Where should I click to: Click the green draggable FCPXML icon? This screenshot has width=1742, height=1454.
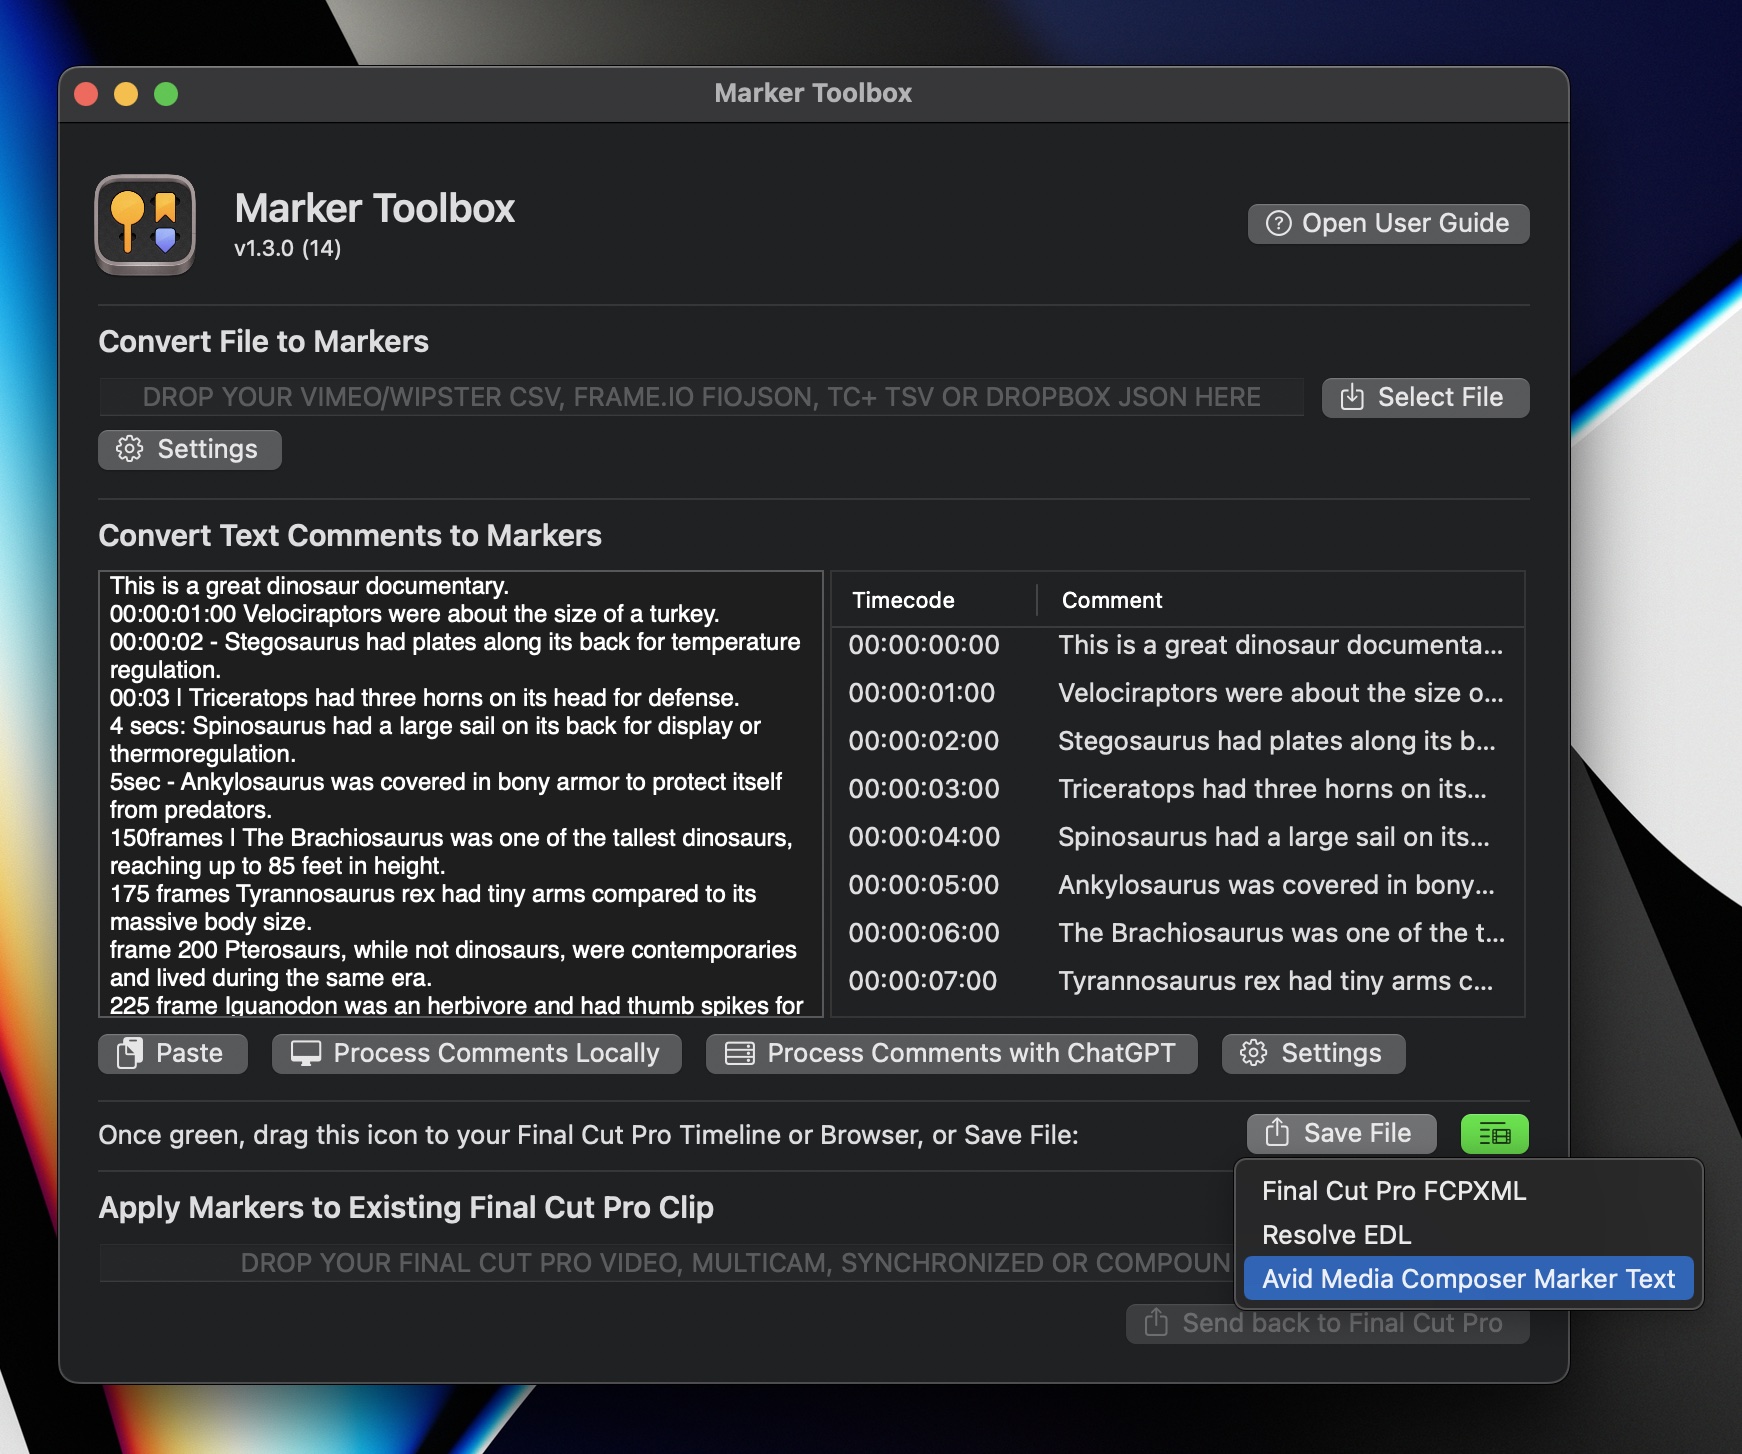tap(1494, 1134)
